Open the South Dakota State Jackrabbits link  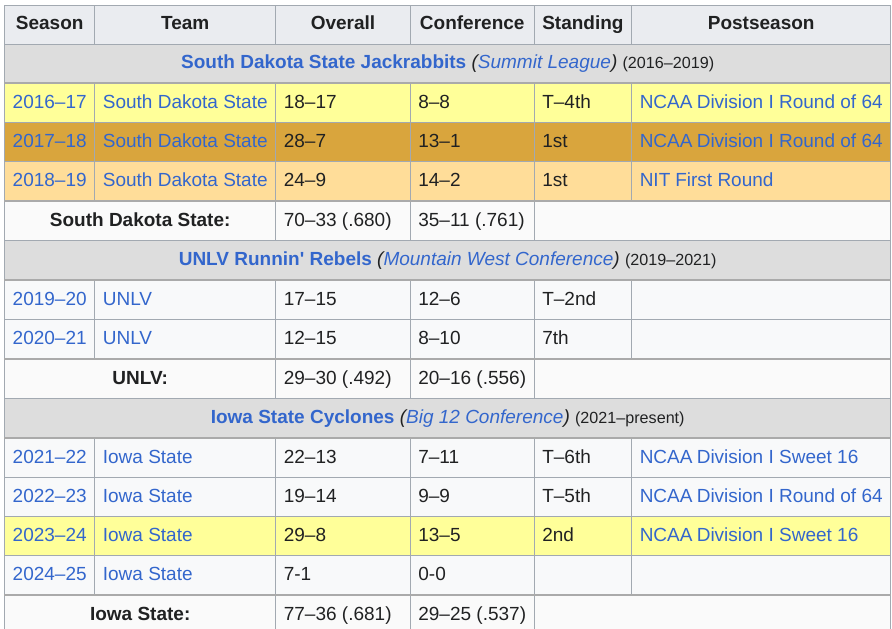point(323,61)
